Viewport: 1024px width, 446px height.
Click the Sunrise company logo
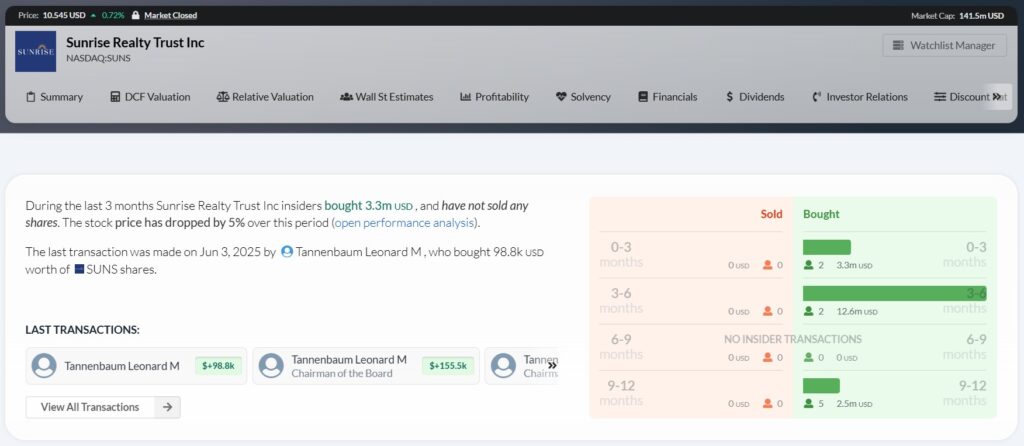tap(35, 51)
